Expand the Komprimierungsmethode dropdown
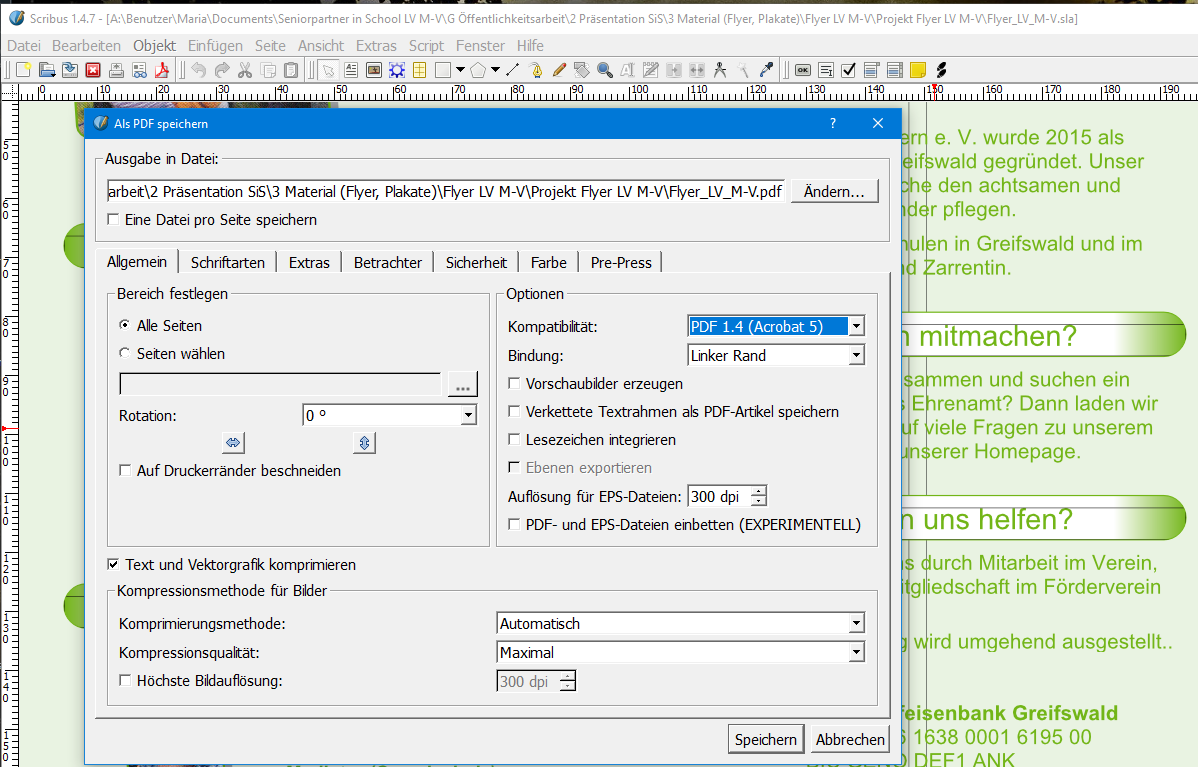Screen dimensions: 1198x767 pos(856,624)
